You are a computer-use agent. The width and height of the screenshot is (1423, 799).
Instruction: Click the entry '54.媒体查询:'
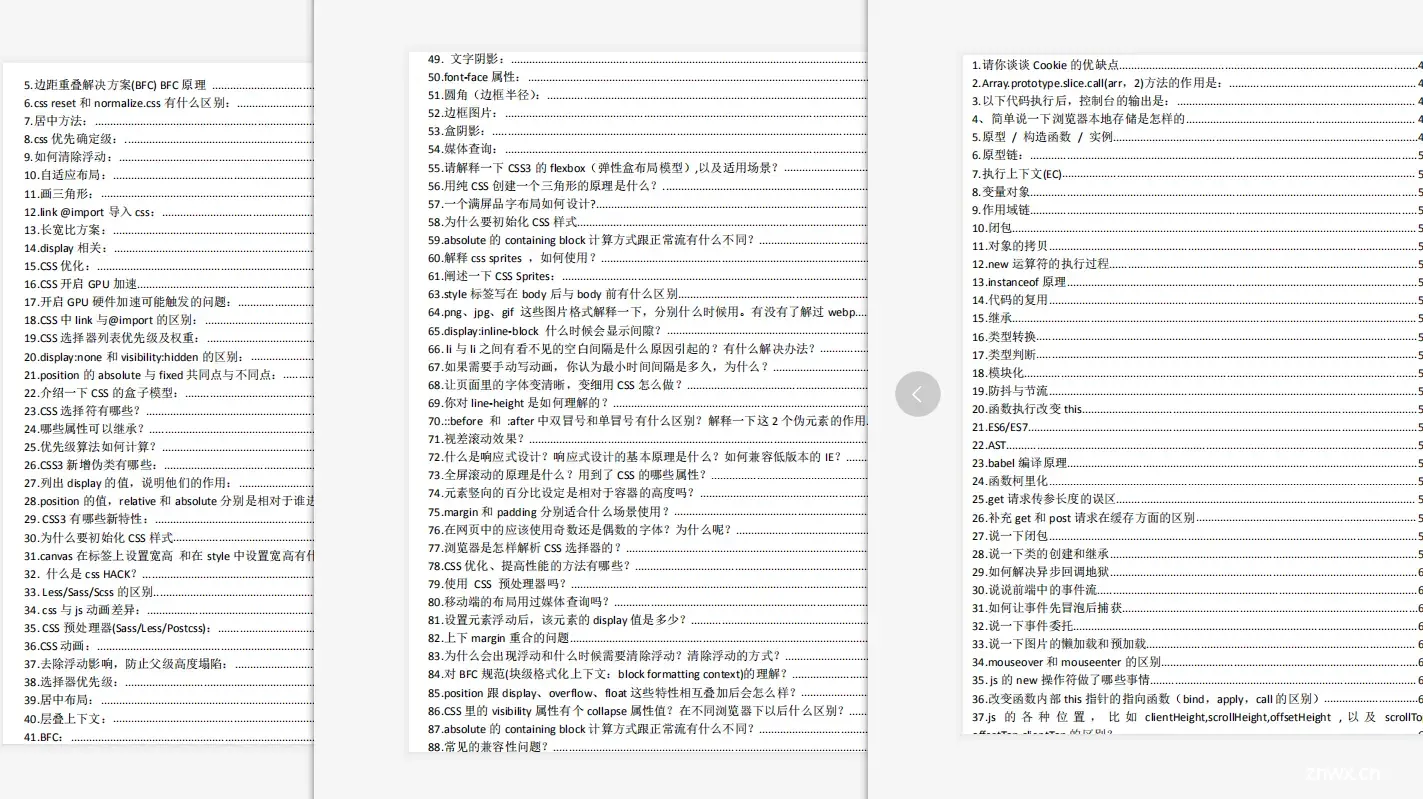point(647,149)
